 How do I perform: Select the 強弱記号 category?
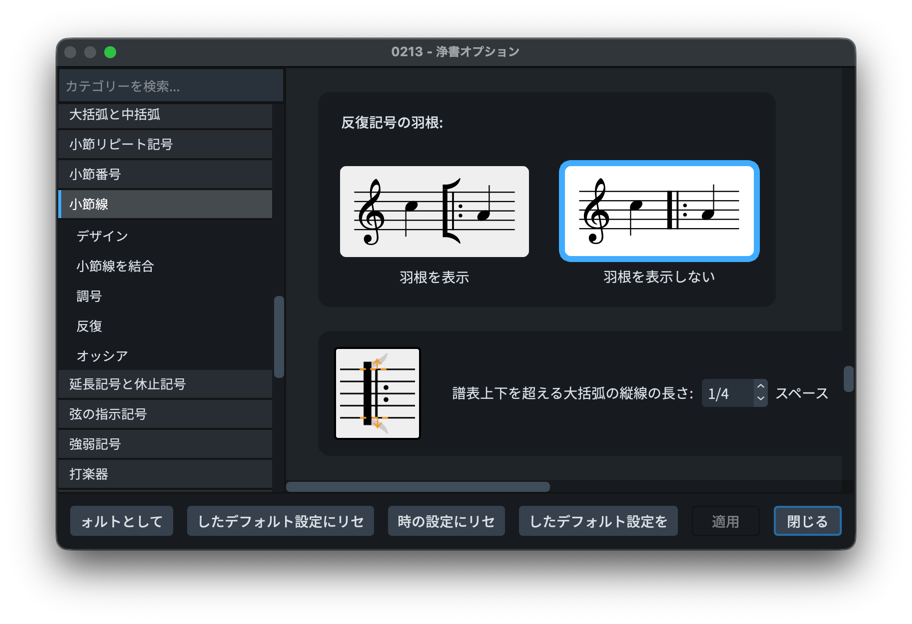[165, 444]
